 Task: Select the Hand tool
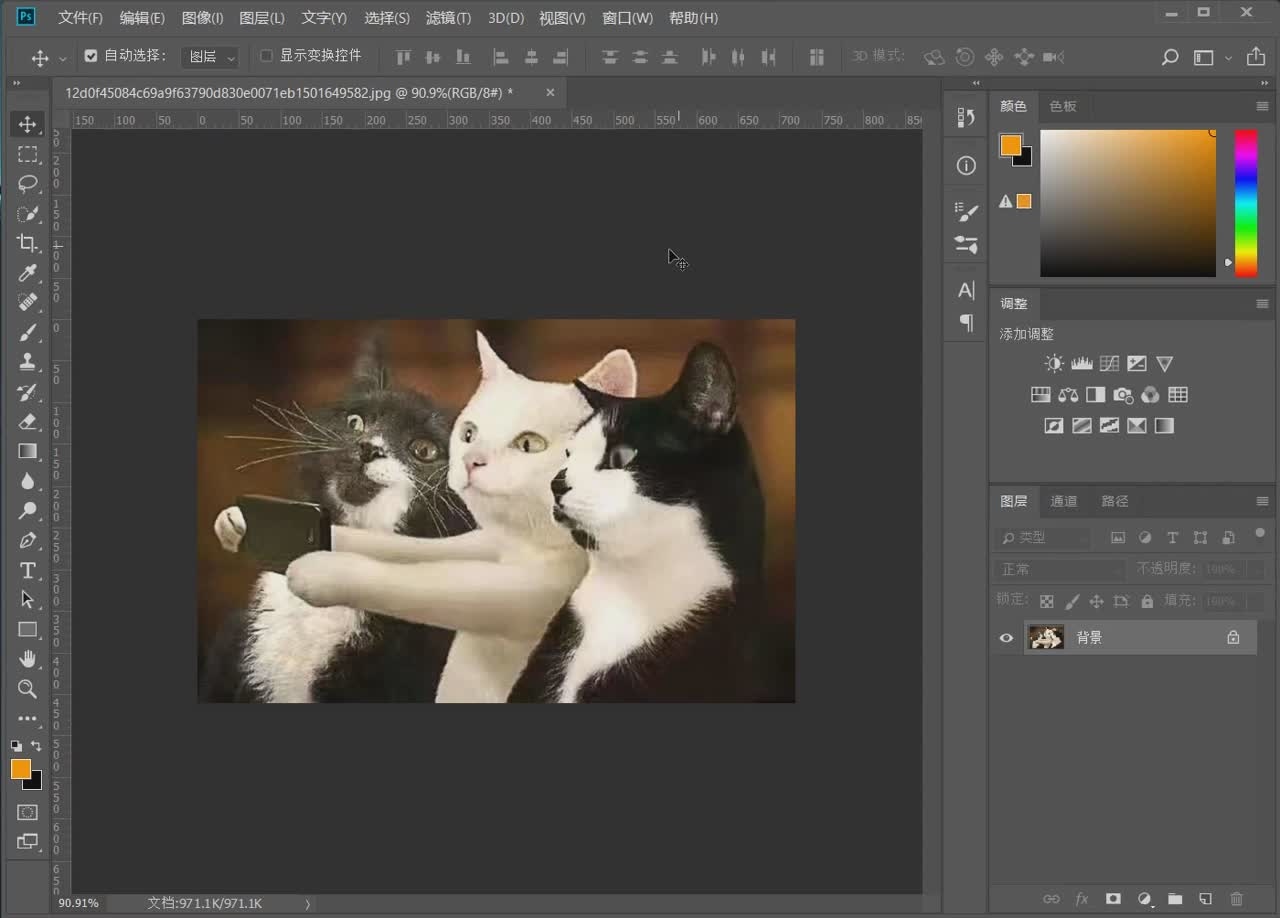pos(28,659)
